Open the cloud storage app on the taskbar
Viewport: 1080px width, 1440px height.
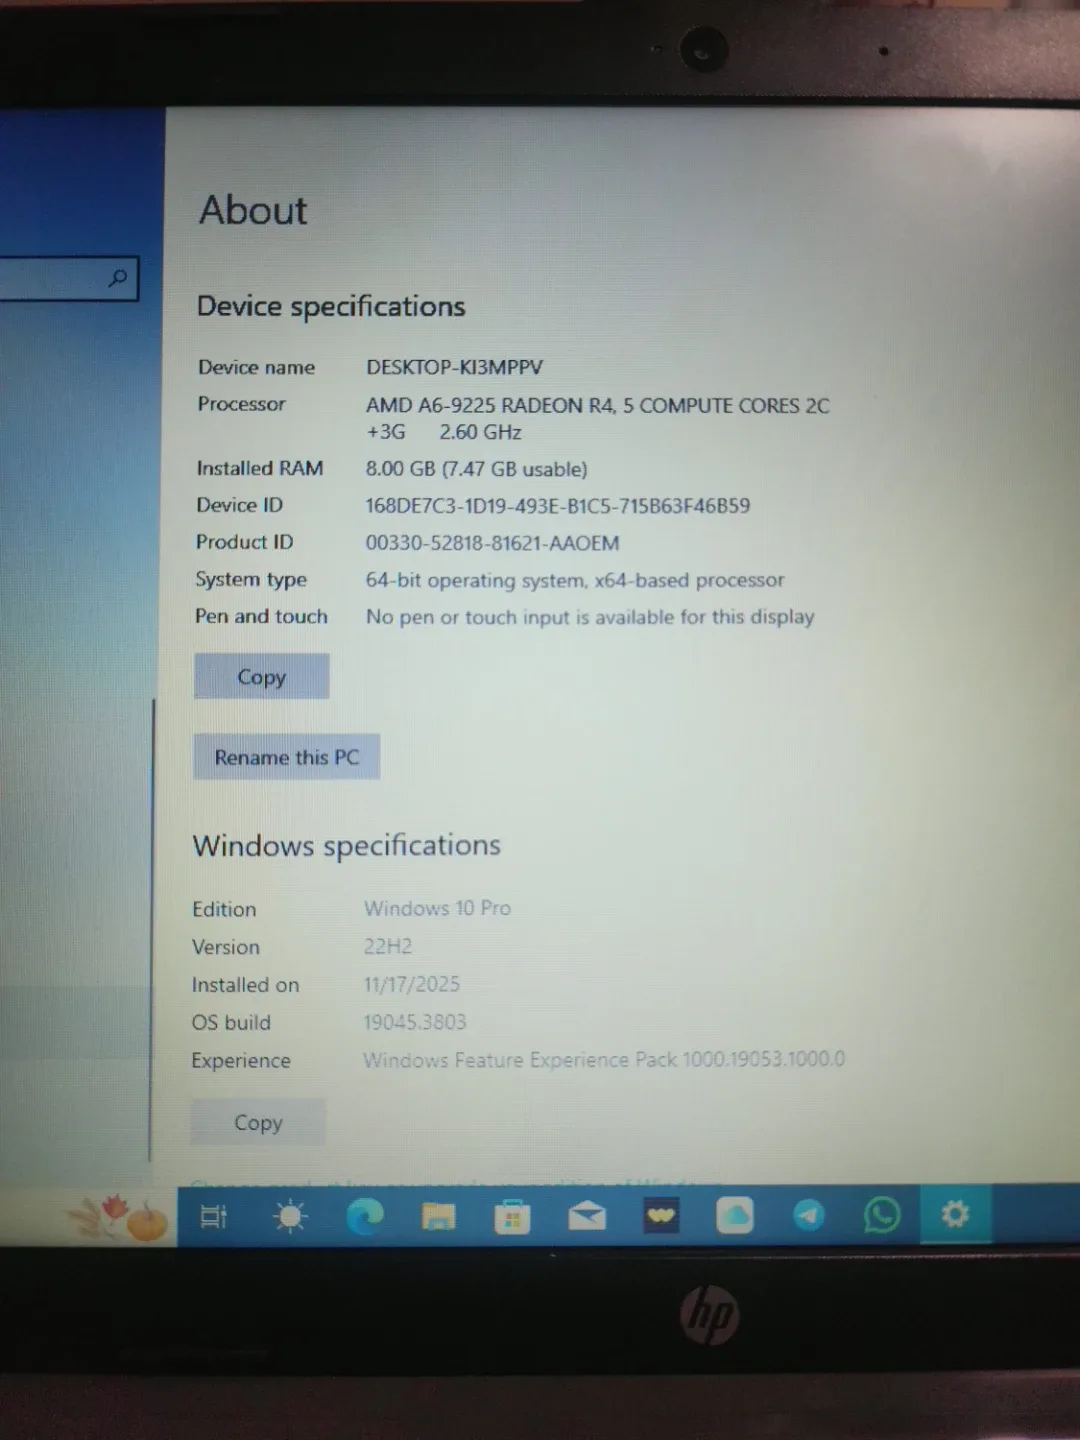(x=735, y=1215)
